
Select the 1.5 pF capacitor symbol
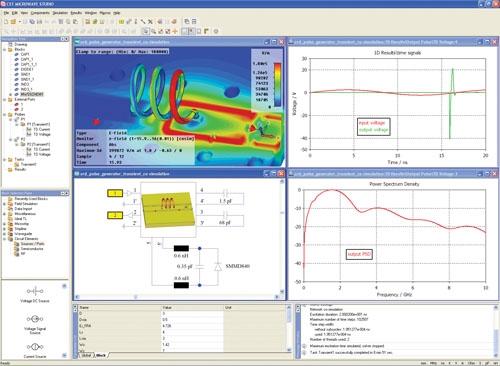(225, 193)
